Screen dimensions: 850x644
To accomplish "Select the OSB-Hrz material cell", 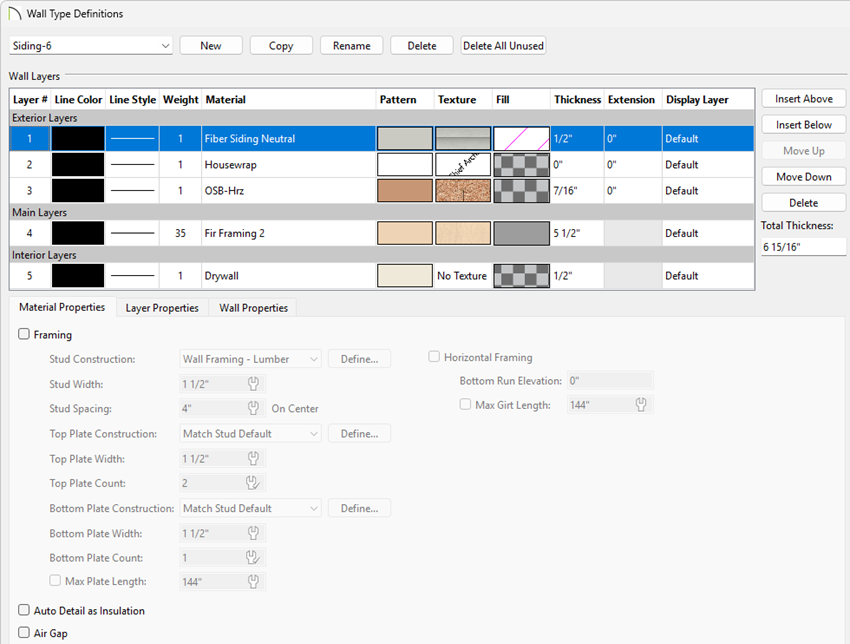I will click(x=289, y=191).
